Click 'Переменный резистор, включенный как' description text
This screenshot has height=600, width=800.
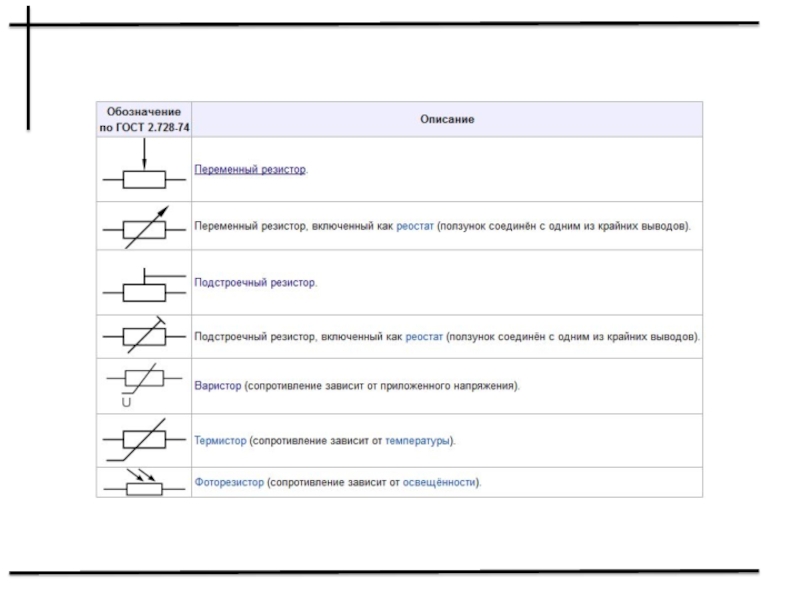(293, 226)
